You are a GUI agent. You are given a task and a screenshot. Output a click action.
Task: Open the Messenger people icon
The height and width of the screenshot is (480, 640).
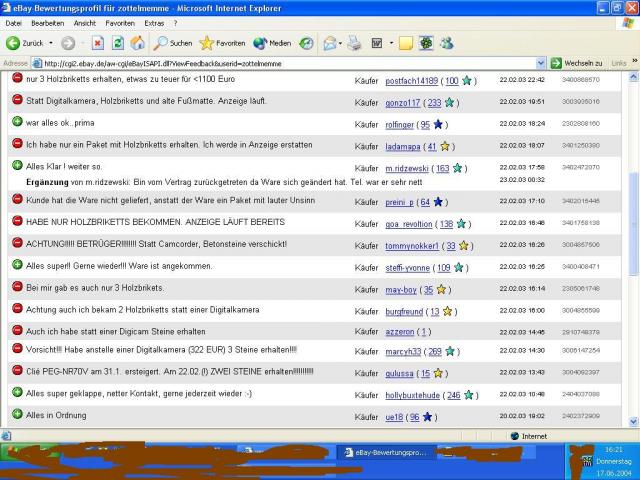click(447, 43)
